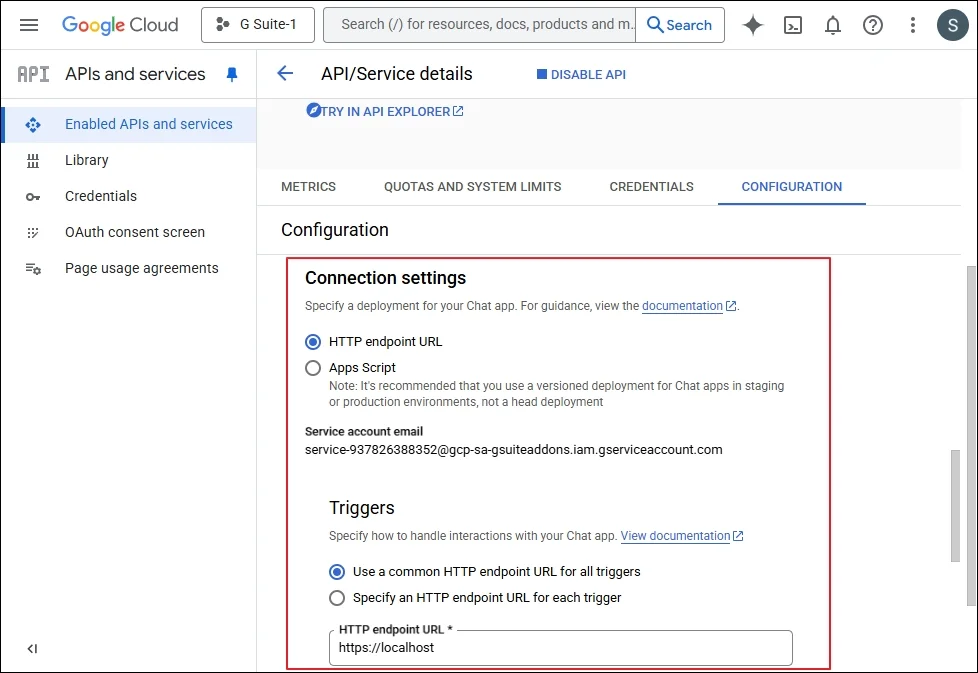The image size is (978, 673).
Task: Open the three-dot settings menu
Action: click(913, 25)
